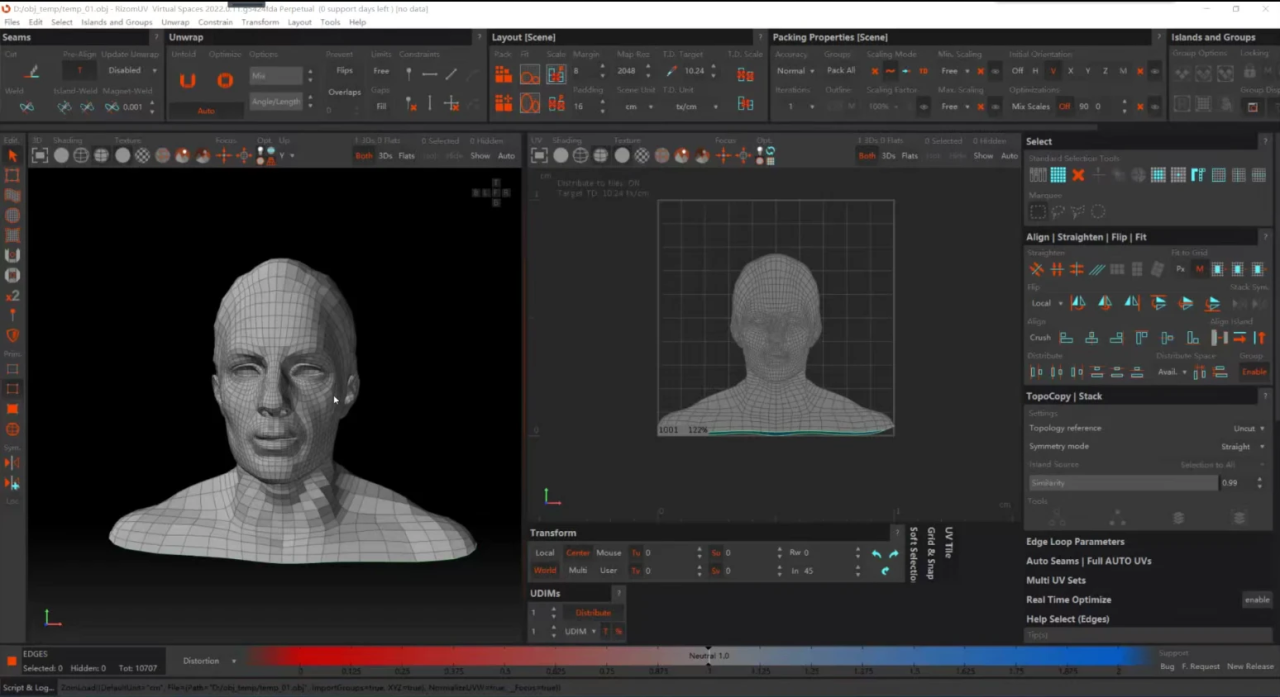Click the Pack All button
1280x697 pixels.
(841, 71)
